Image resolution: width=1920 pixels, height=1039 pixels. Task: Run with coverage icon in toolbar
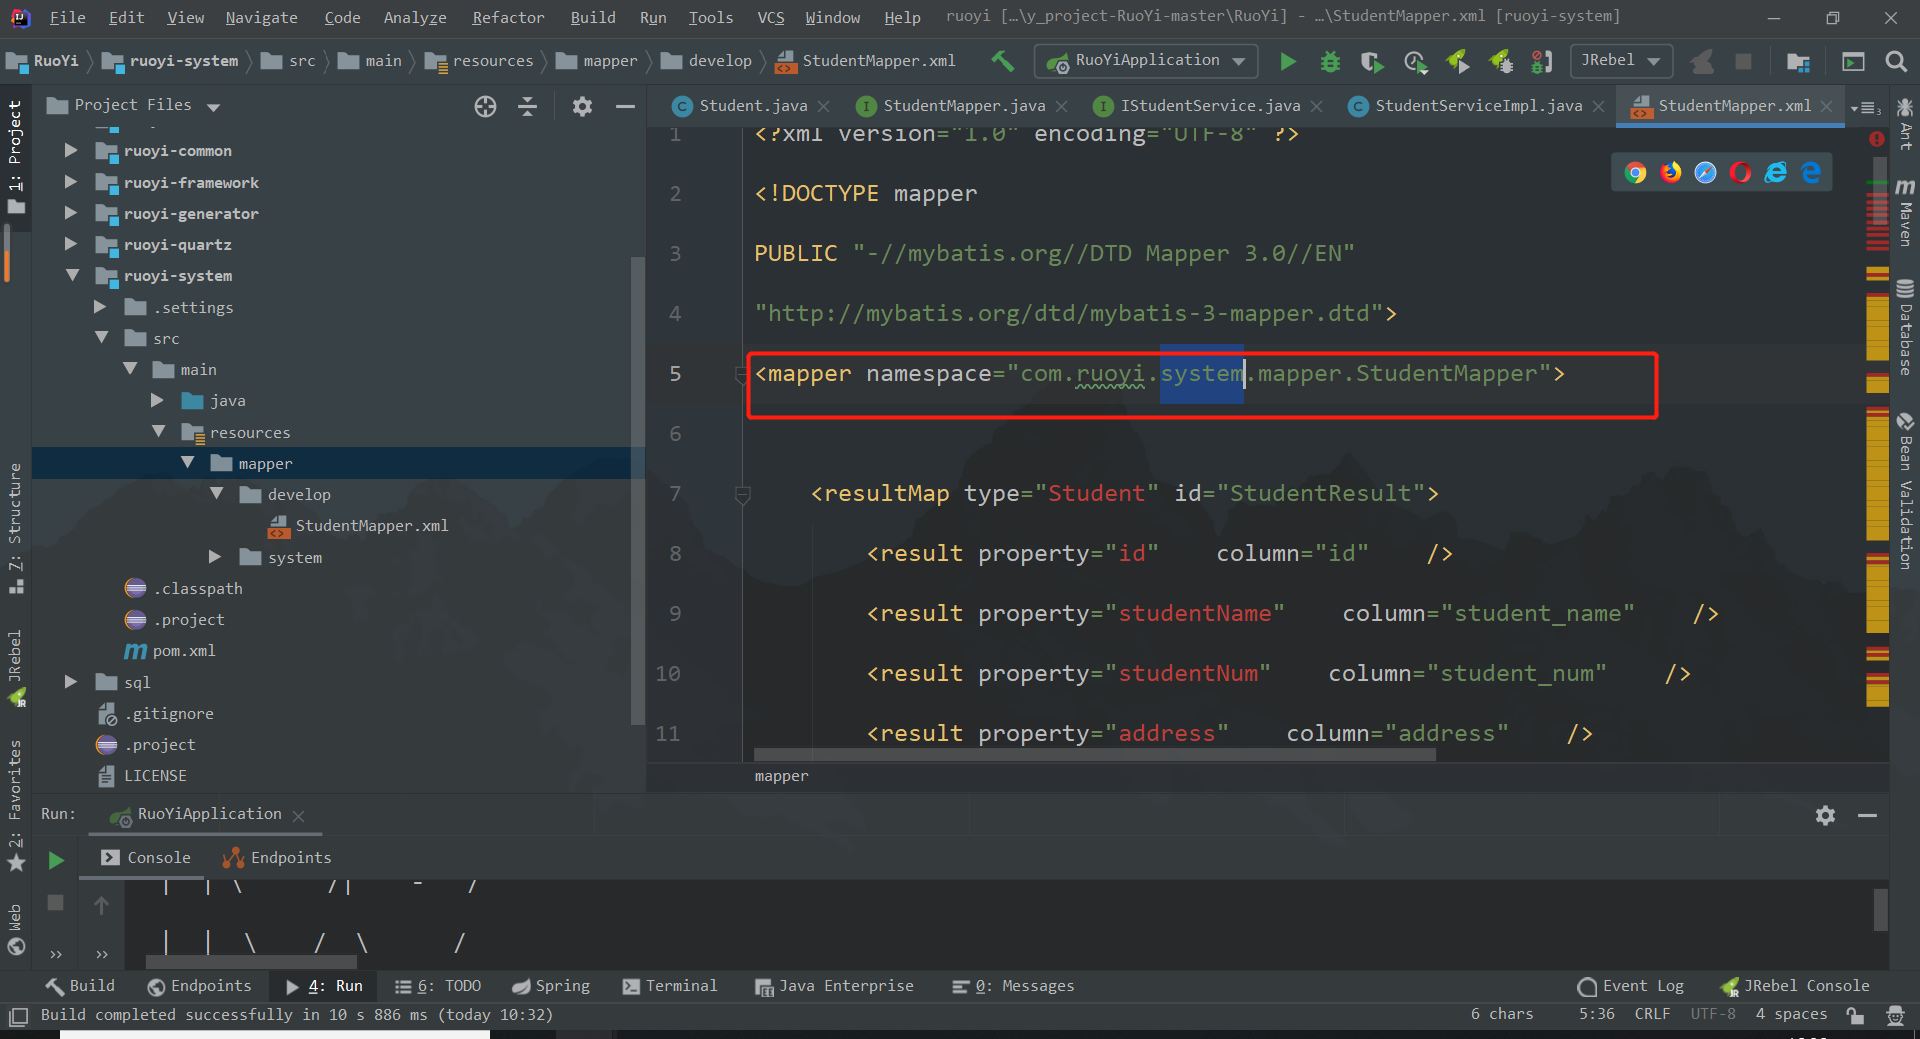tap(1372, 62)
